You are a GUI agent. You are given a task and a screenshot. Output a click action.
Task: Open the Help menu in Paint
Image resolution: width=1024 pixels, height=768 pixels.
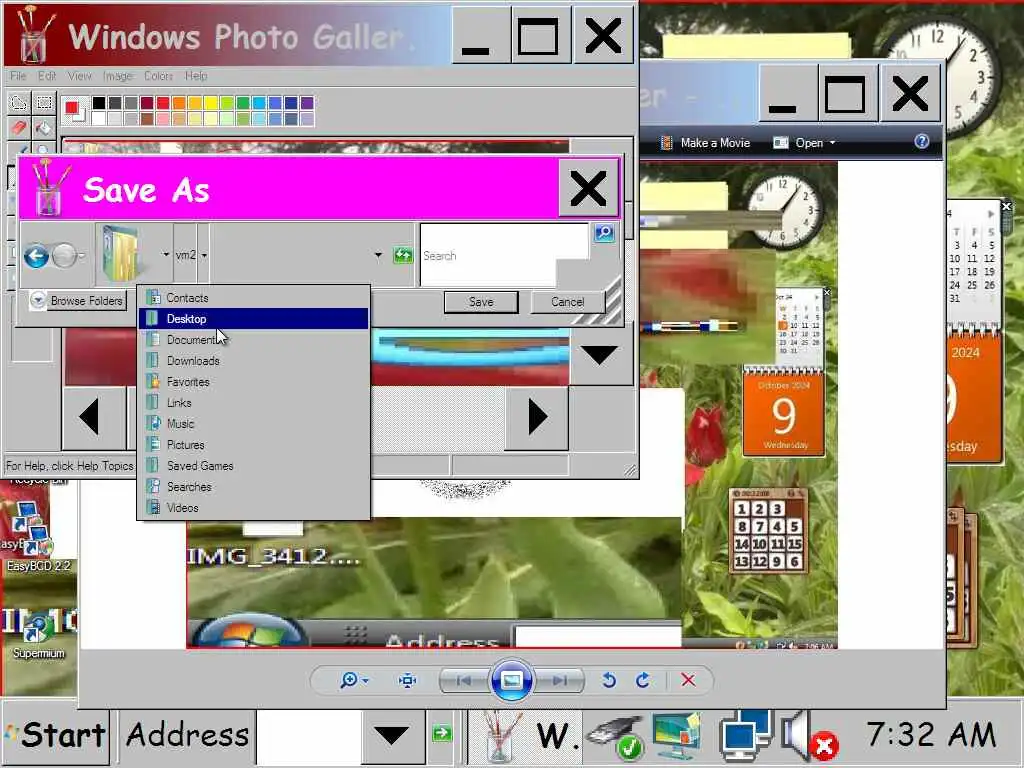click(196, 76)
